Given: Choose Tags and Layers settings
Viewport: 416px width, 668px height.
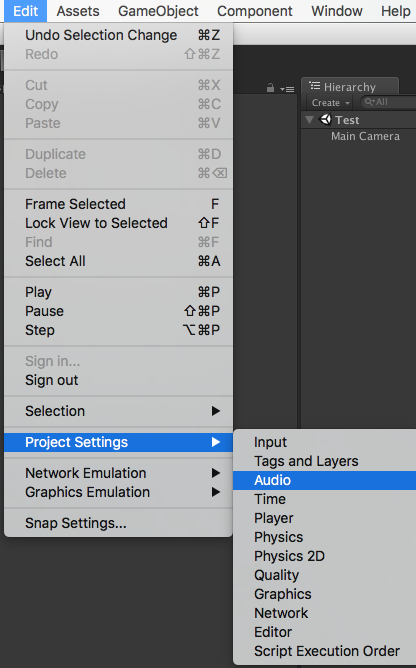Looking at the screenshot, I should click(x=325, y=461).
